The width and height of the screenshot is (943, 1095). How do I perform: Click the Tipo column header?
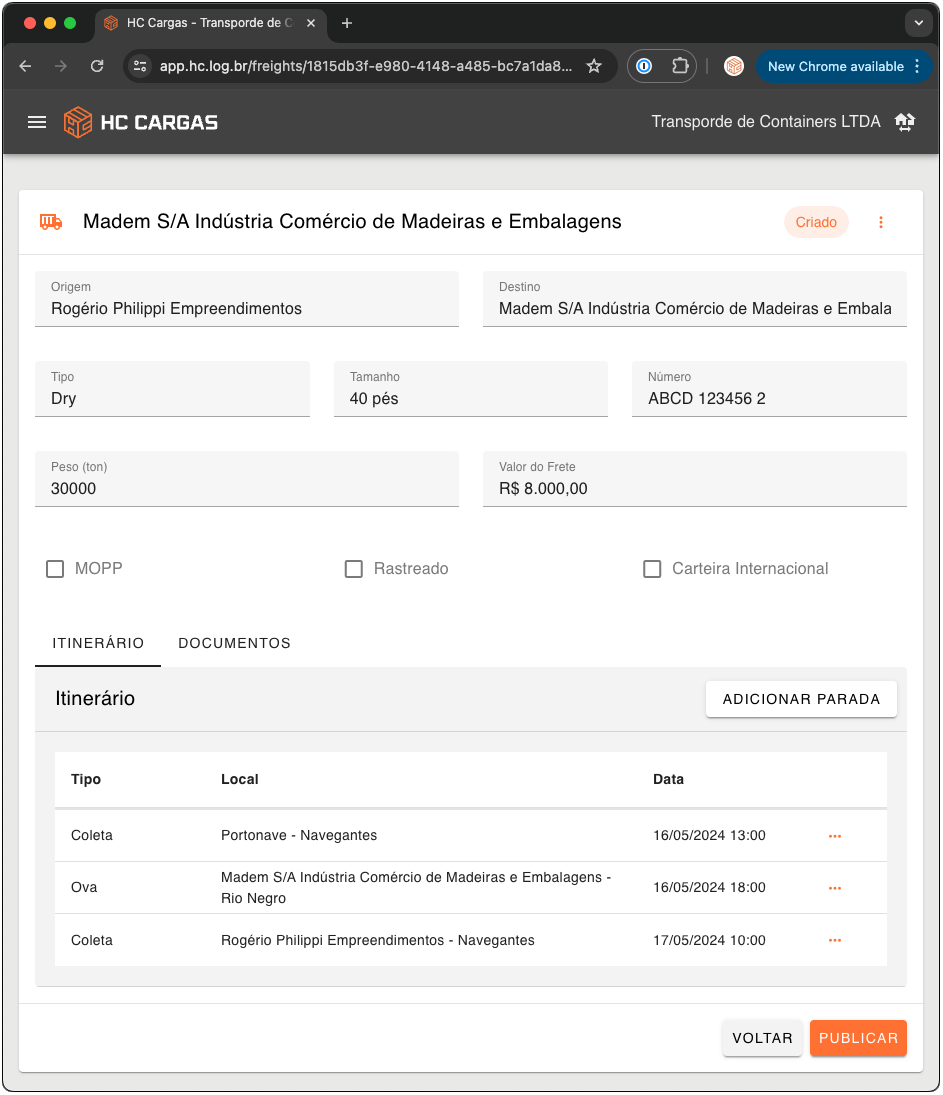(x=86, y=779)
